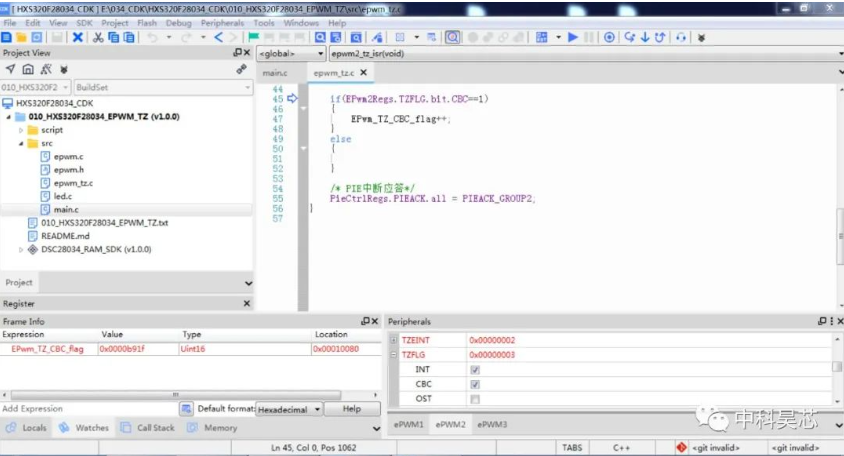Click the bug icon at toolbar end
844x456 pixels.
coord(701,38)
